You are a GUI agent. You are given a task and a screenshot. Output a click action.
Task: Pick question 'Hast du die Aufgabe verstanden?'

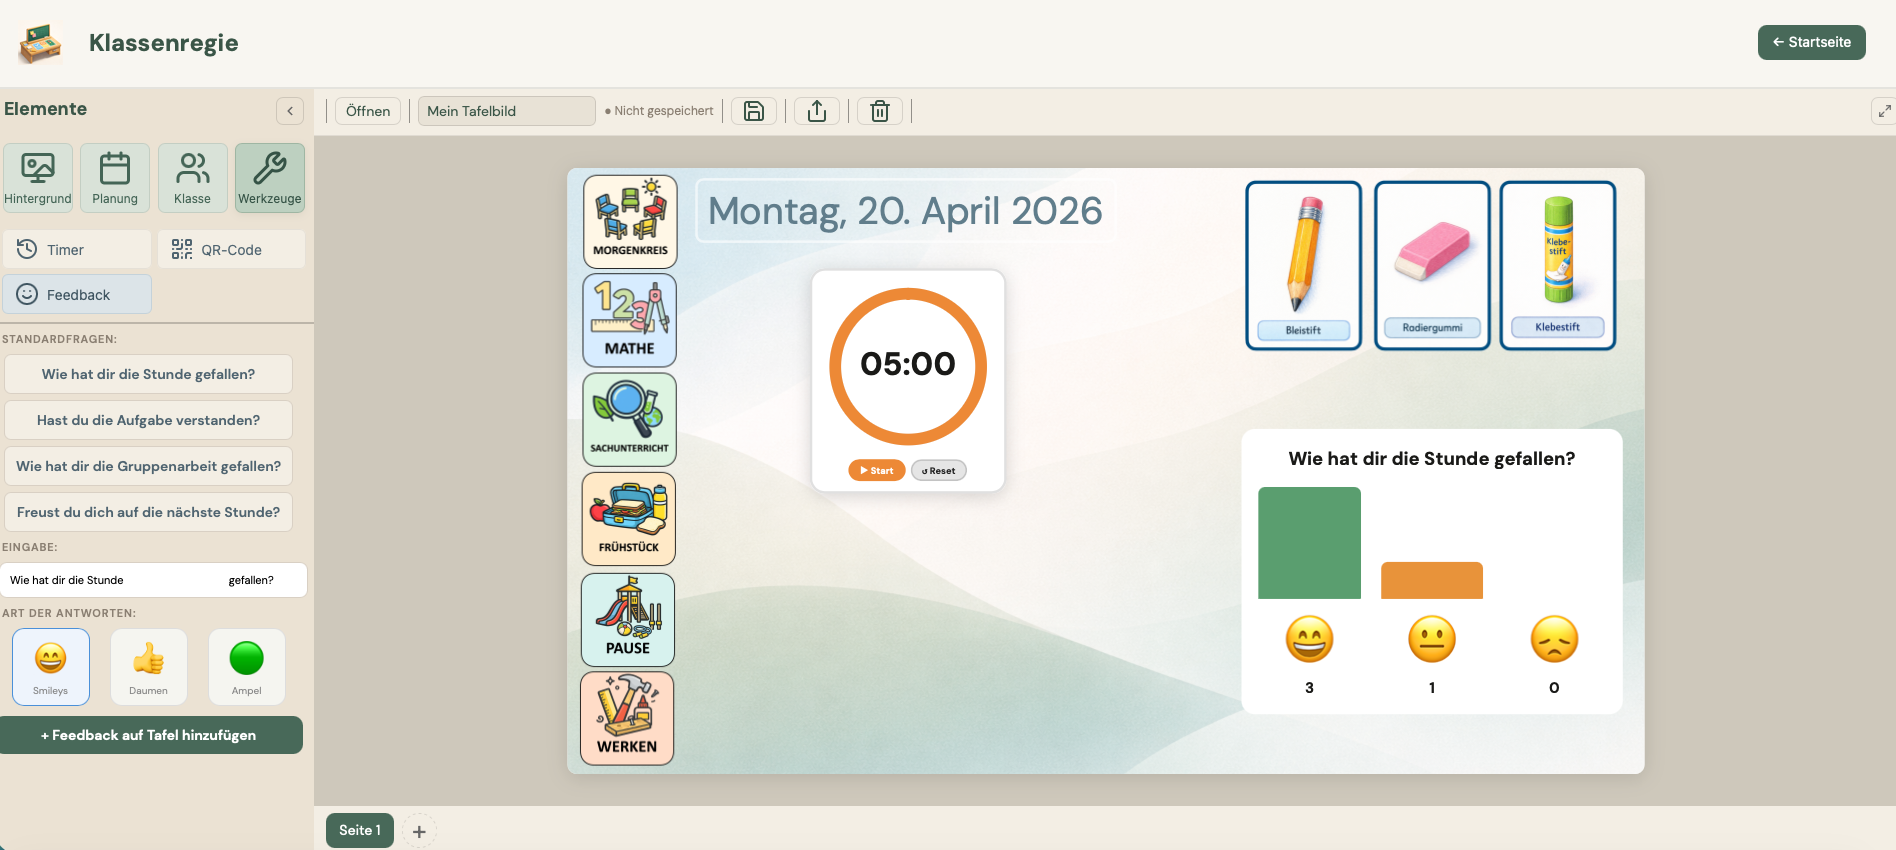148,420
